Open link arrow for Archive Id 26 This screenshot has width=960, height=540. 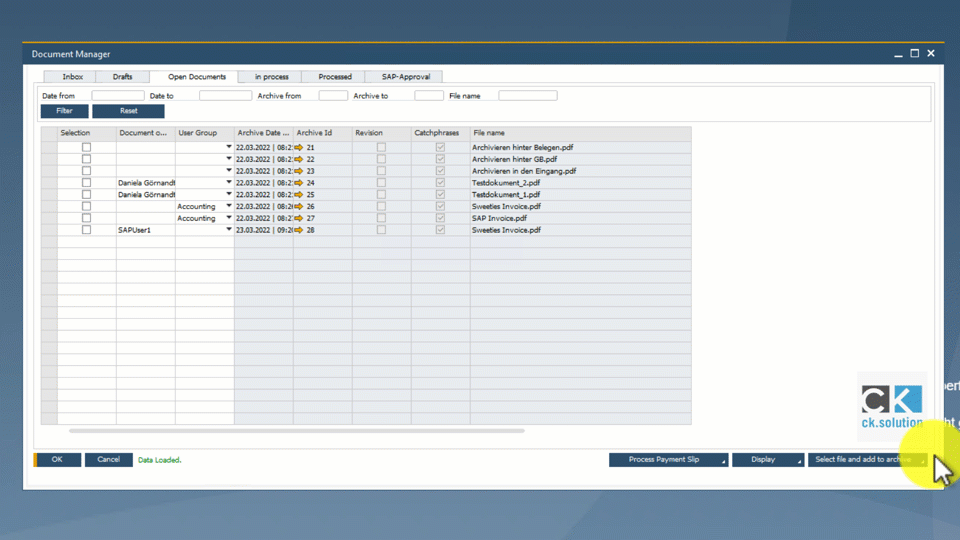click(x=299, y=206)
